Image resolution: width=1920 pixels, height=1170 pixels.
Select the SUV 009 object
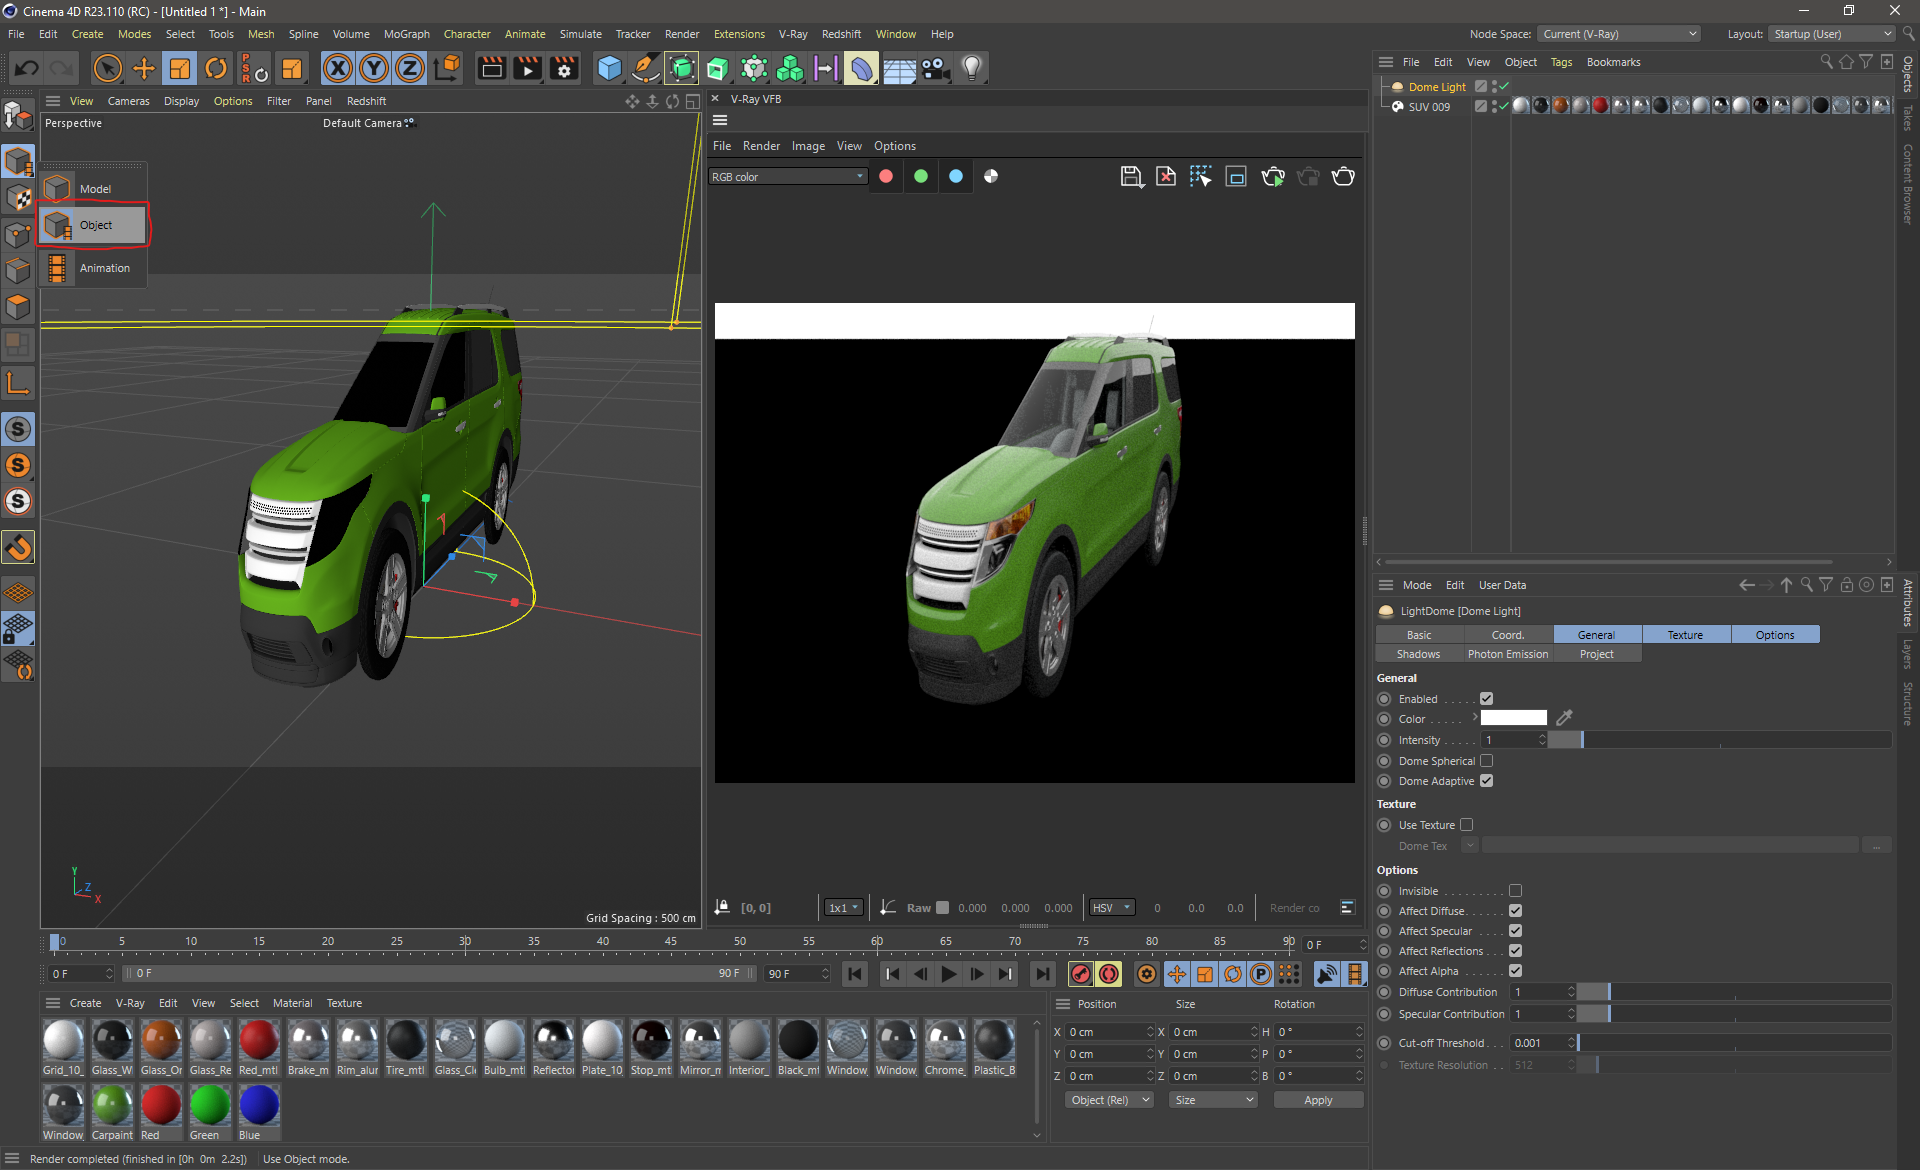tap(1428, 107)
